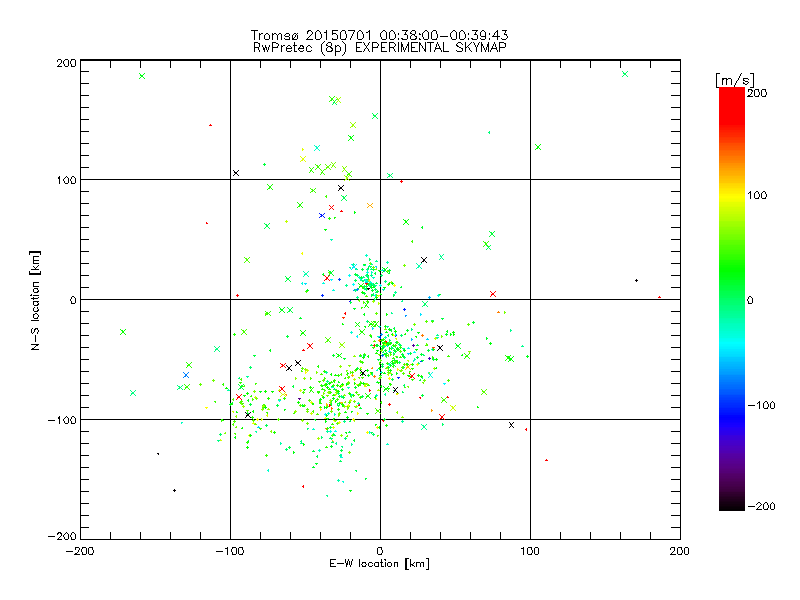Click the 'N-S location [km]' axis label

click(35, 300)
